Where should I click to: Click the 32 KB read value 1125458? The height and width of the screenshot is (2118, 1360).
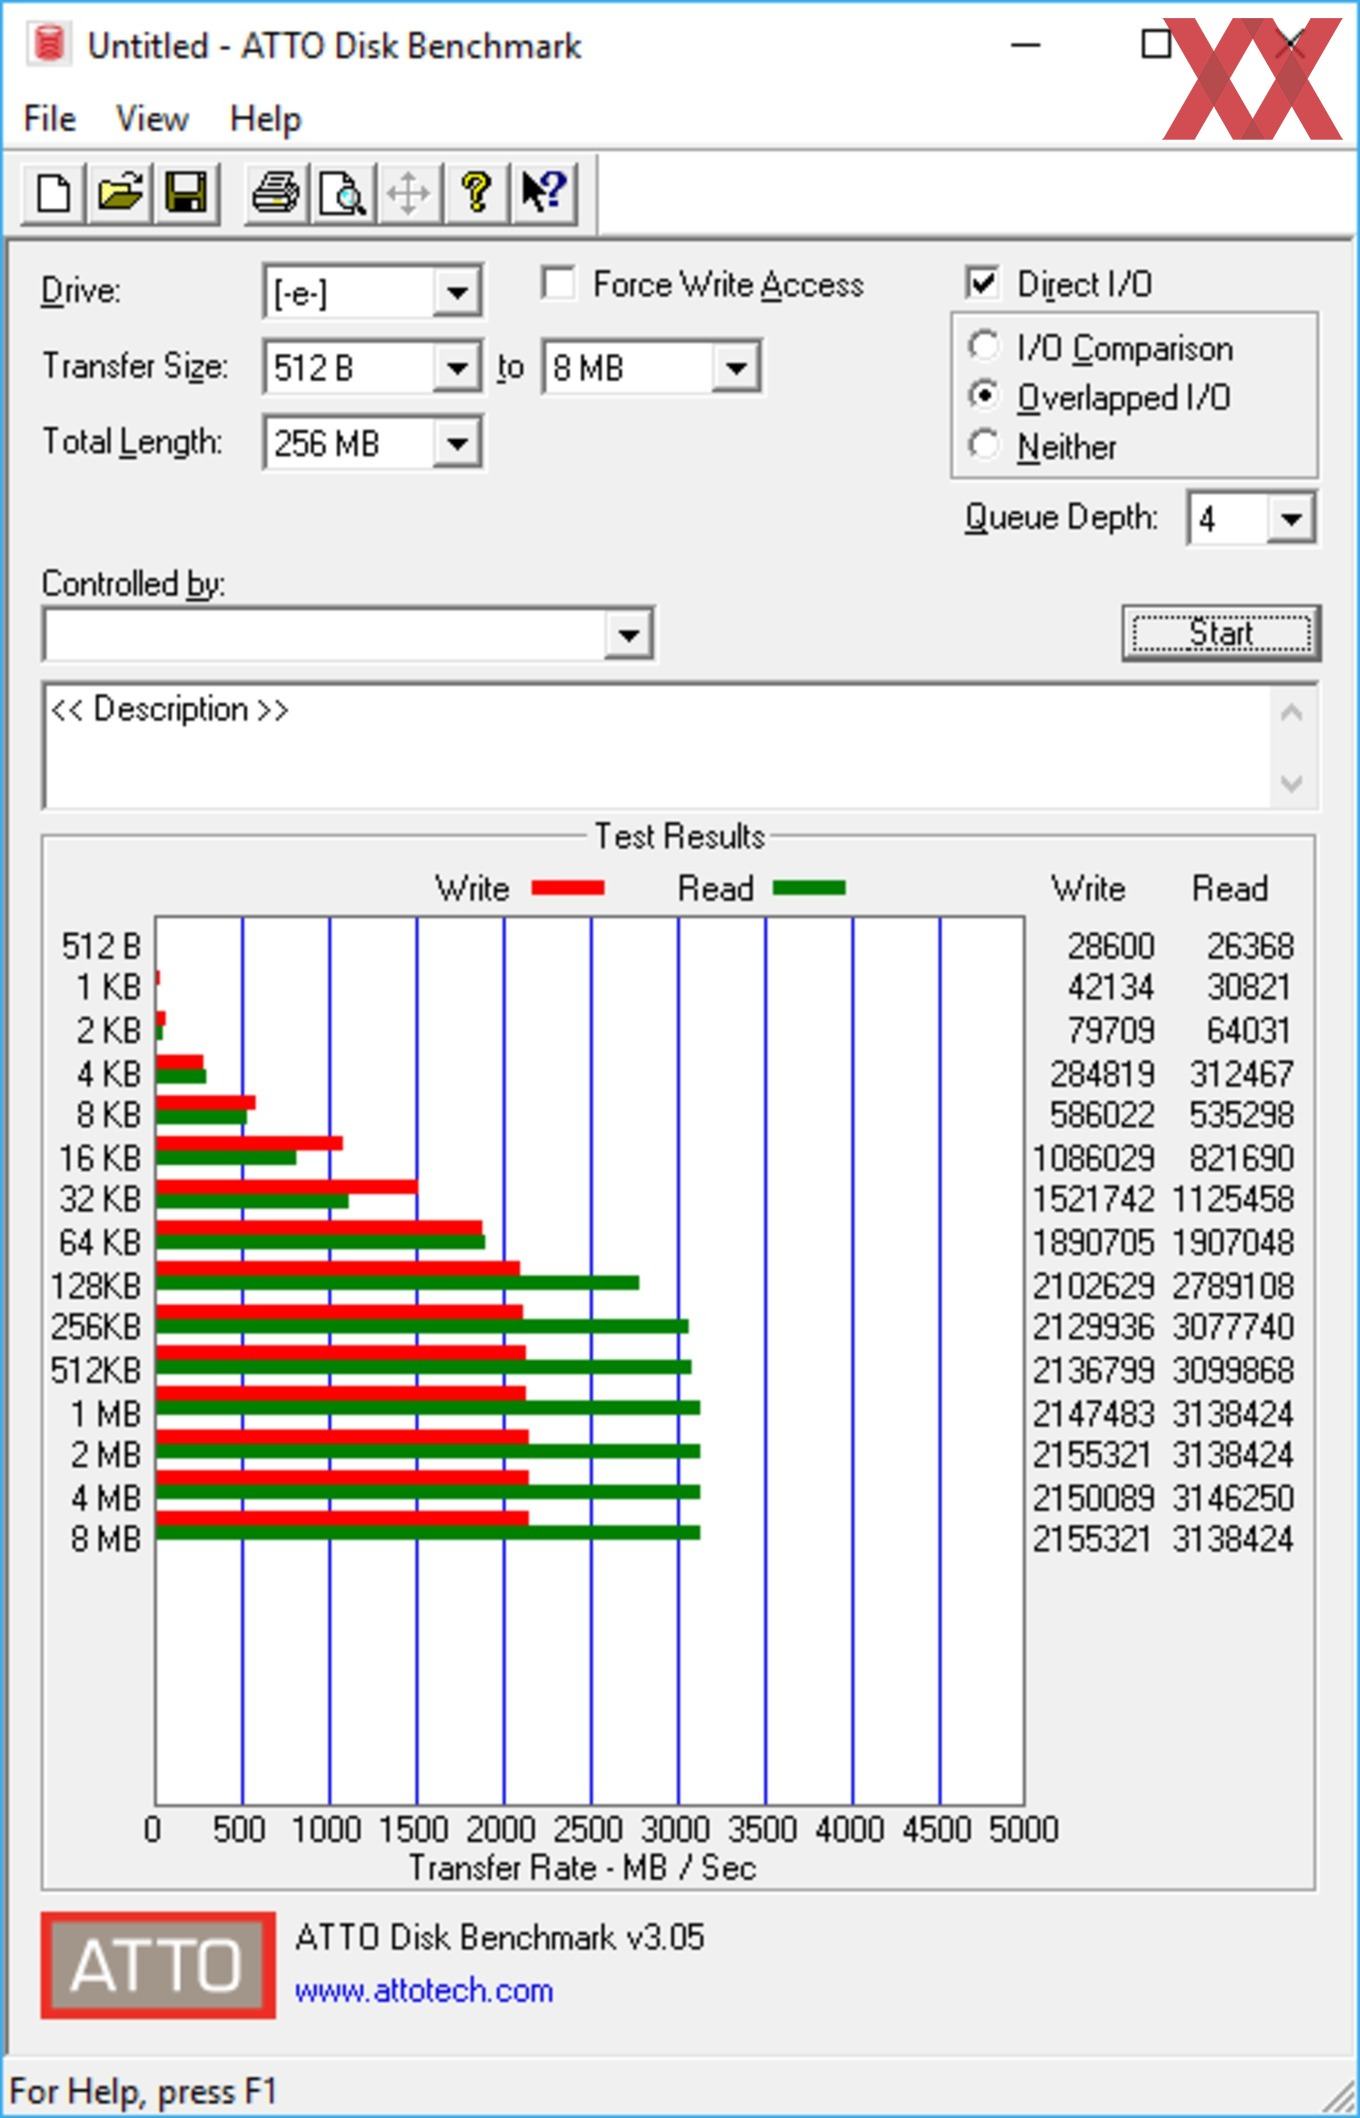(x=1233, y=1198)
